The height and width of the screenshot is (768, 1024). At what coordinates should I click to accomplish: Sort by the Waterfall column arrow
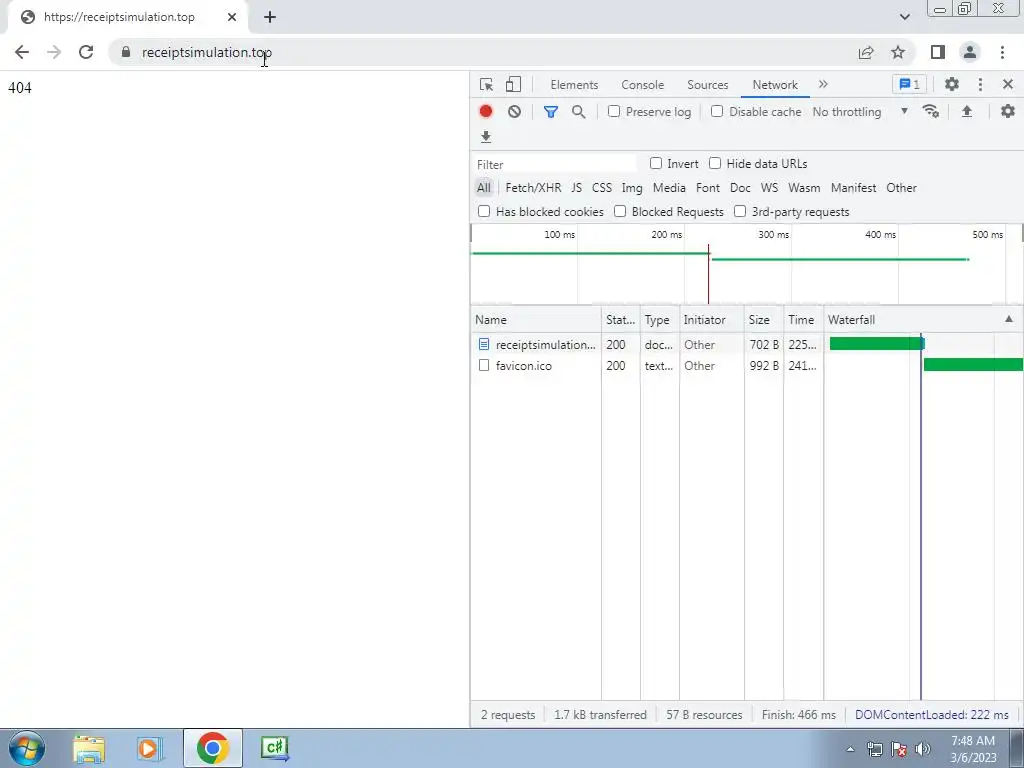(x=1008, y=319)
